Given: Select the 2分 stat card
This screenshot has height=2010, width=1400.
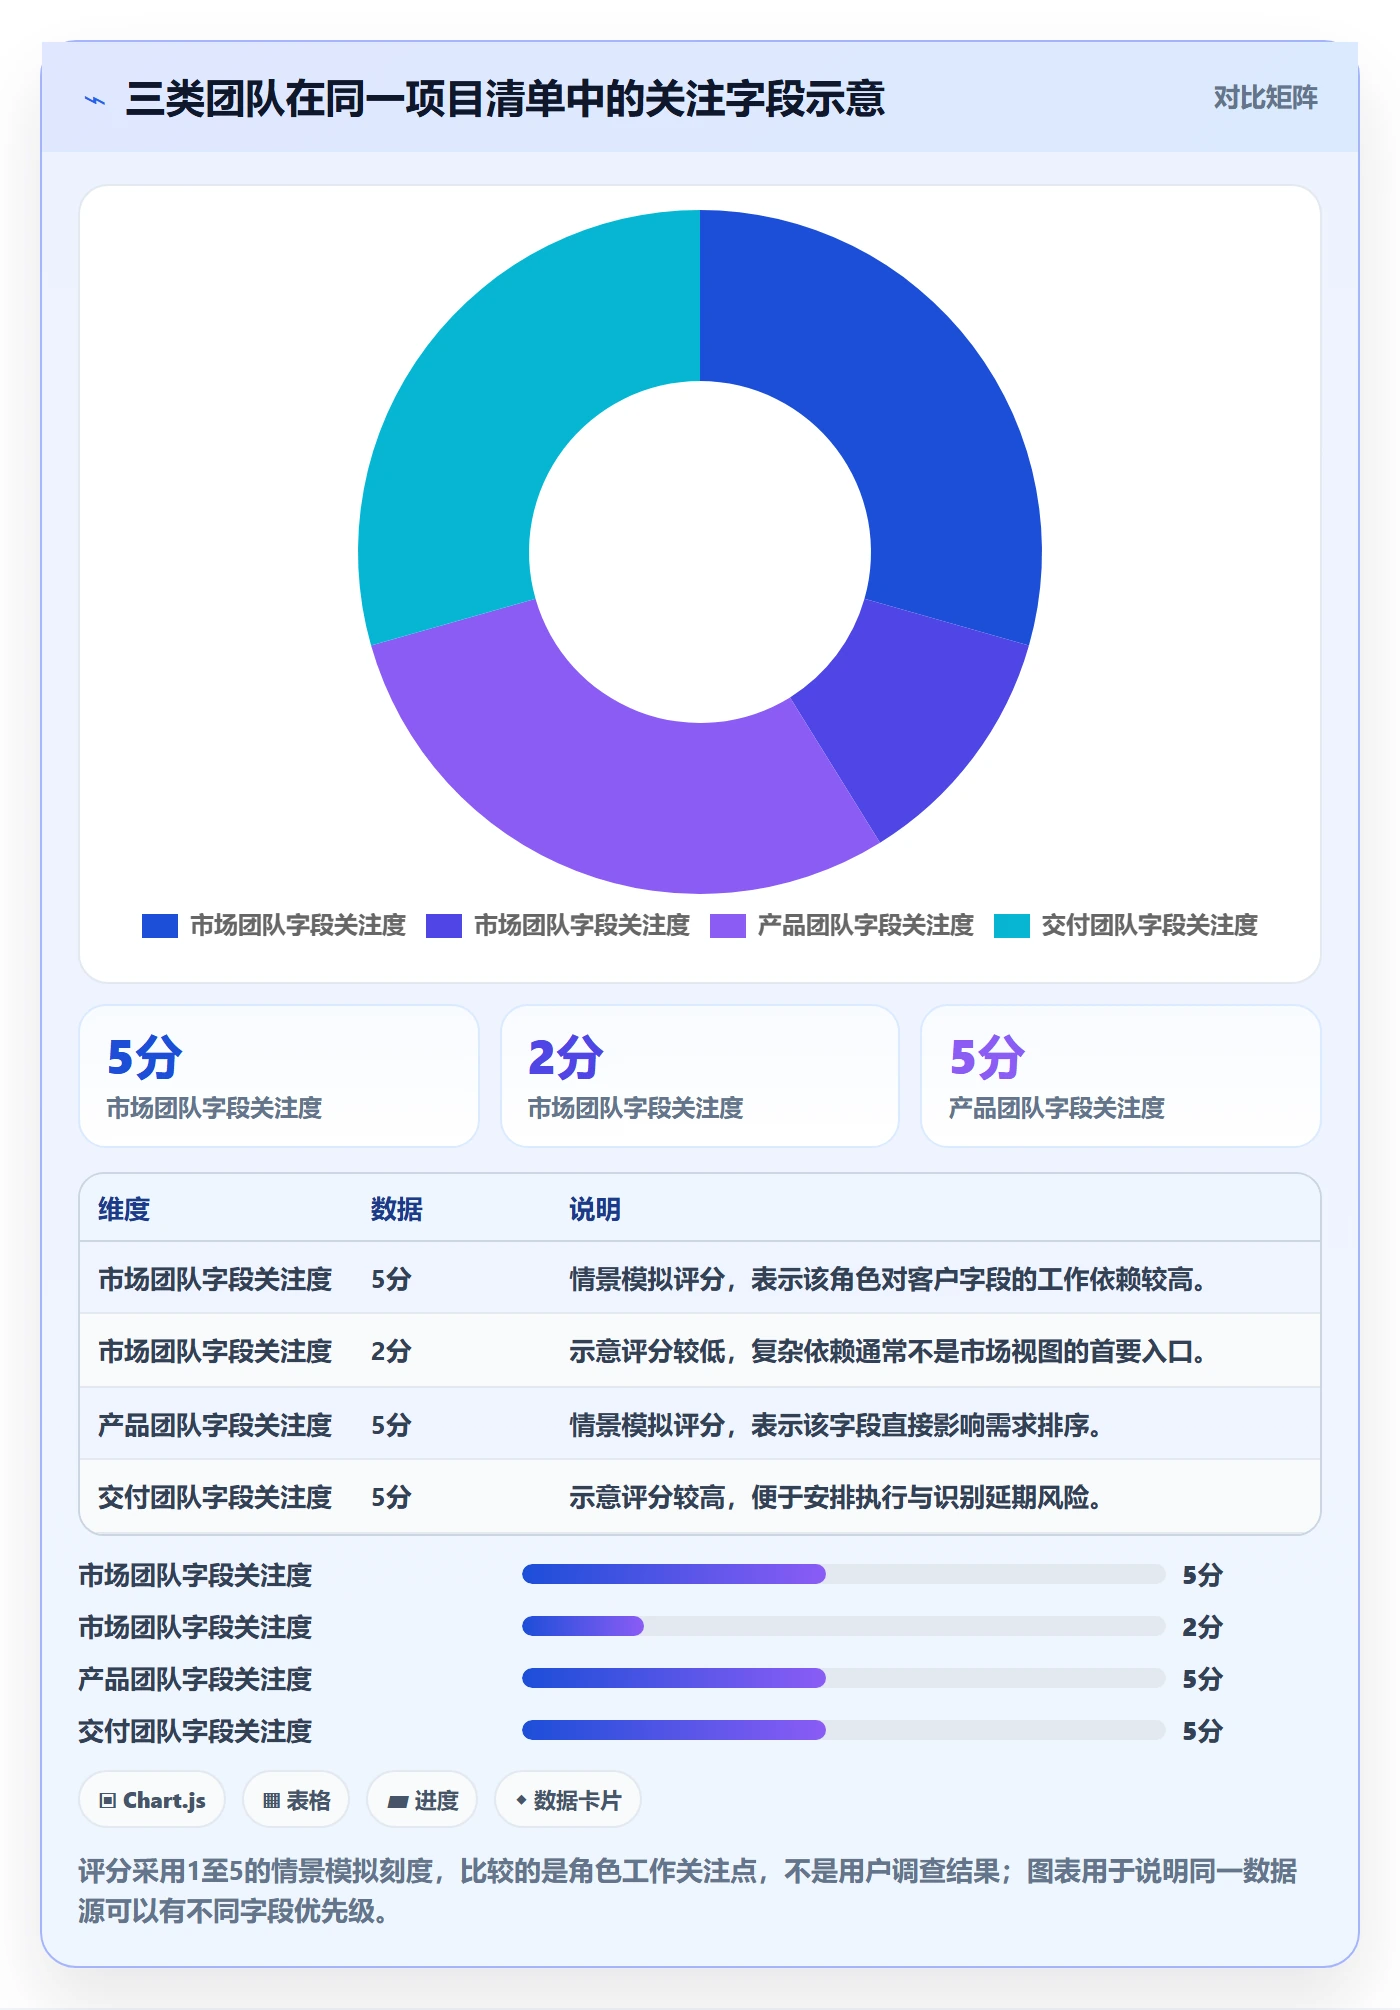Looking at the screenshot, I should click(700, 1076).
